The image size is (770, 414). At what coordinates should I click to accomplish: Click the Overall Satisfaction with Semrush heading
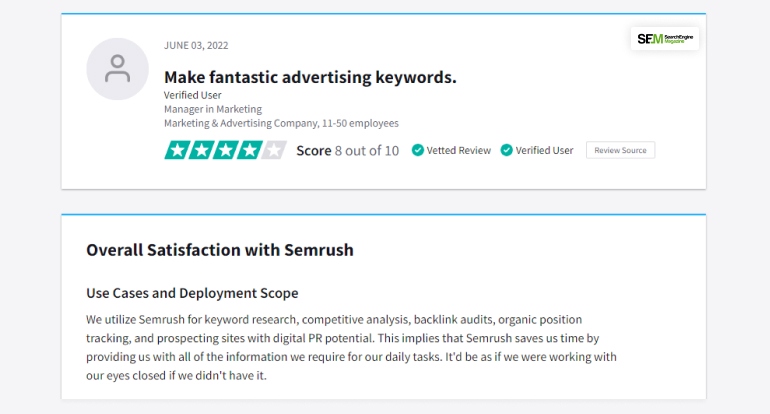[220, 250]
